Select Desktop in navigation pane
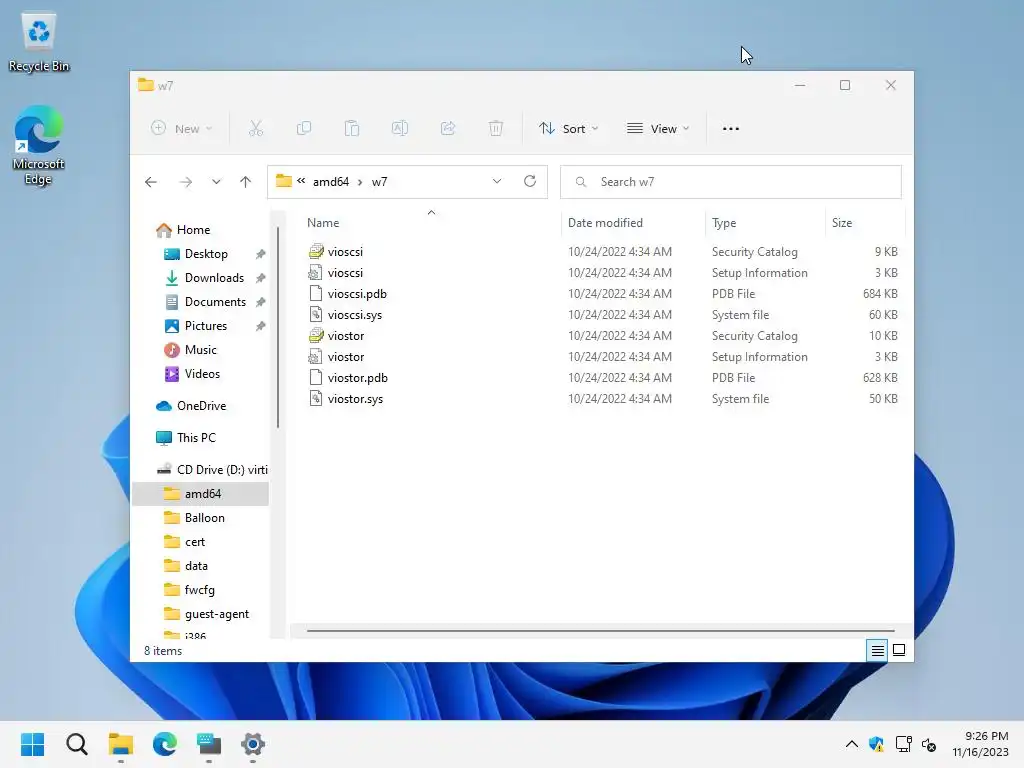 click(x=196, y=254)
